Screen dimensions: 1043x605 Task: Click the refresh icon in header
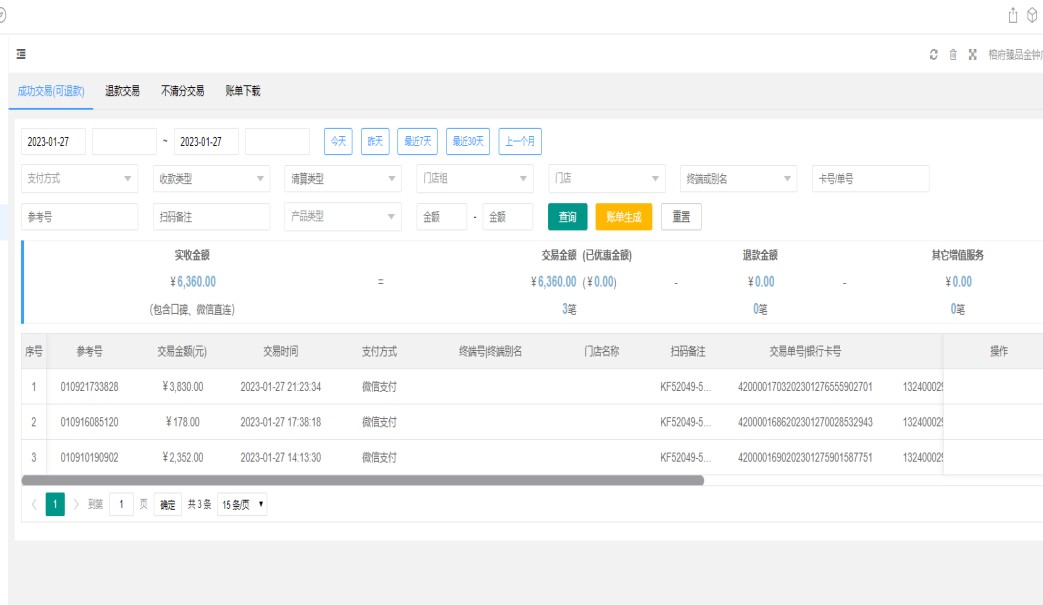(x=933, y=55)
